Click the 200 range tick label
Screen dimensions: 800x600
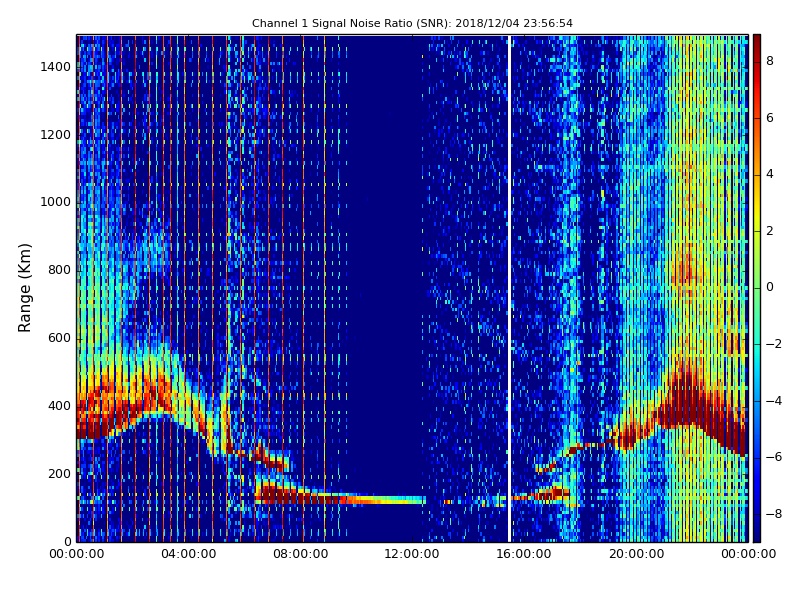pyautogui.click(x=59, y=474)
